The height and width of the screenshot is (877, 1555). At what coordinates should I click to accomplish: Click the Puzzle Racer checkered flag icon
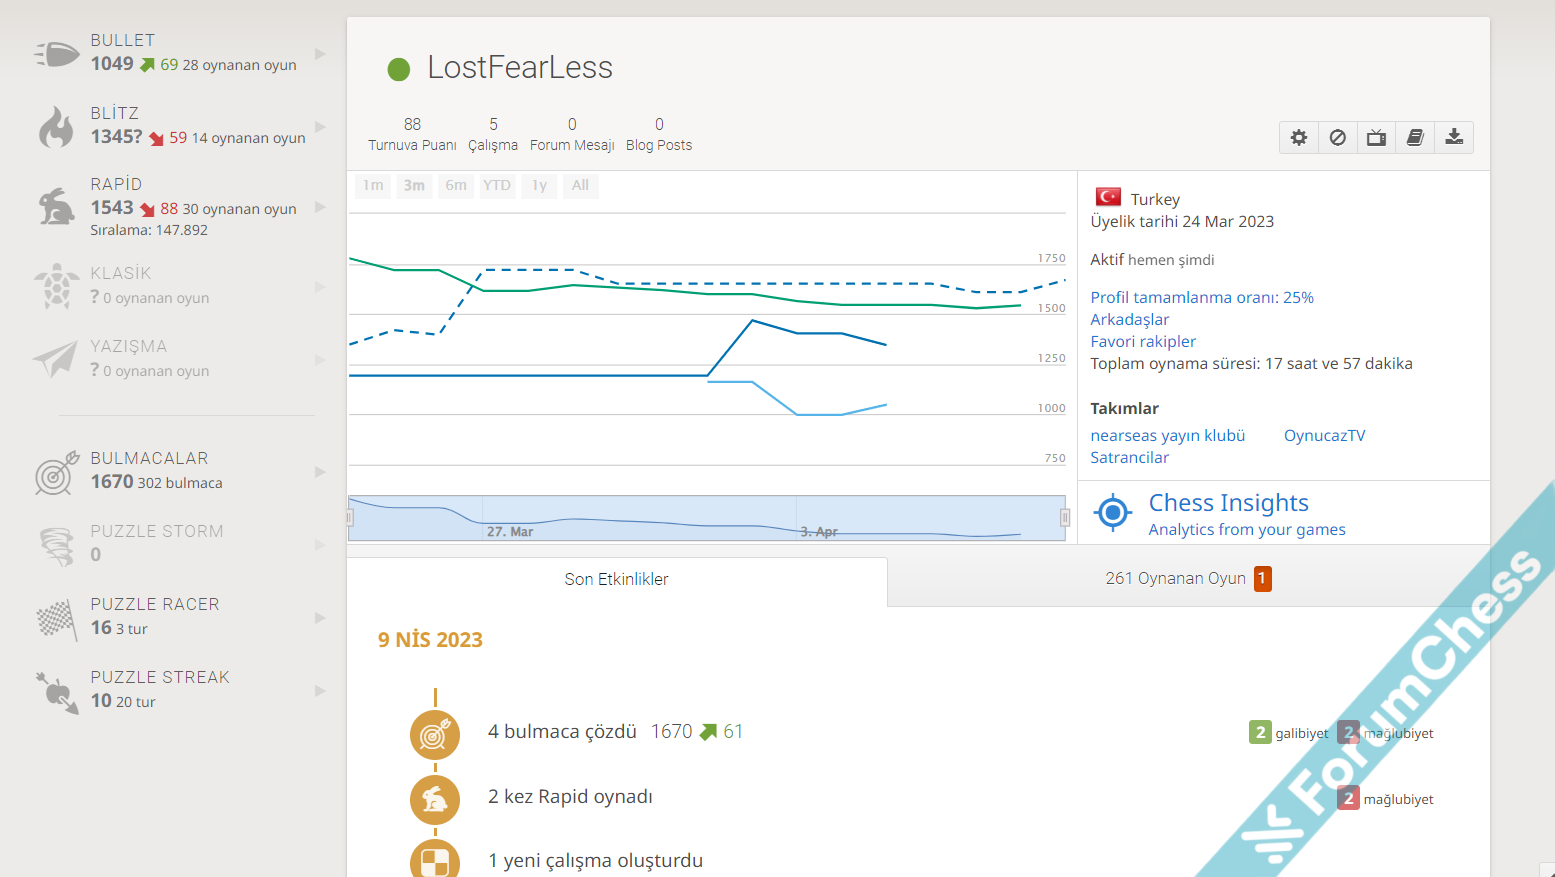pos(57,619)
